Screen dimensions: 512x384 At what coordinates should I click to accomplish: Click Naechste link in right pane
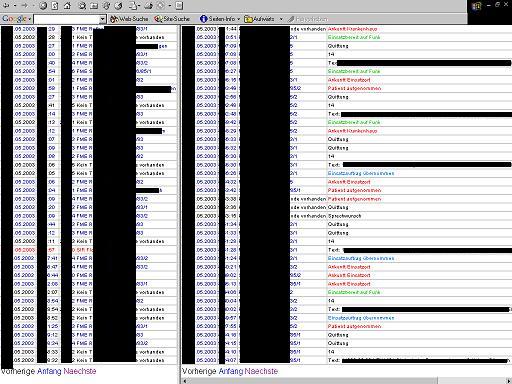[261, 371]
